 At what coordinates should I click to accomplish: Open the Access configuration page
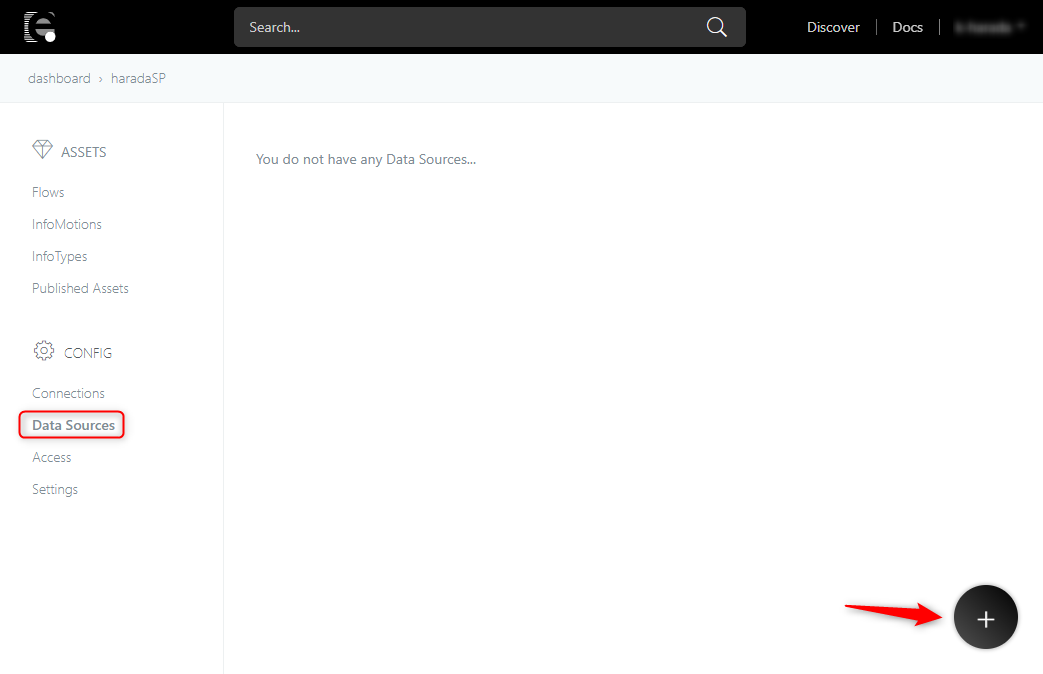tap(52, 457)
